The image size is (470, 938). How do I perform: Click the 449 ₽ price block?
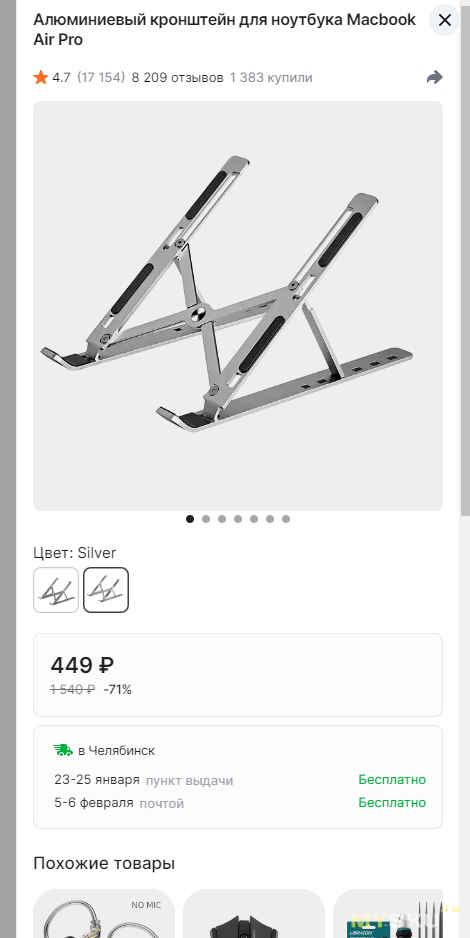pos(238,675)
